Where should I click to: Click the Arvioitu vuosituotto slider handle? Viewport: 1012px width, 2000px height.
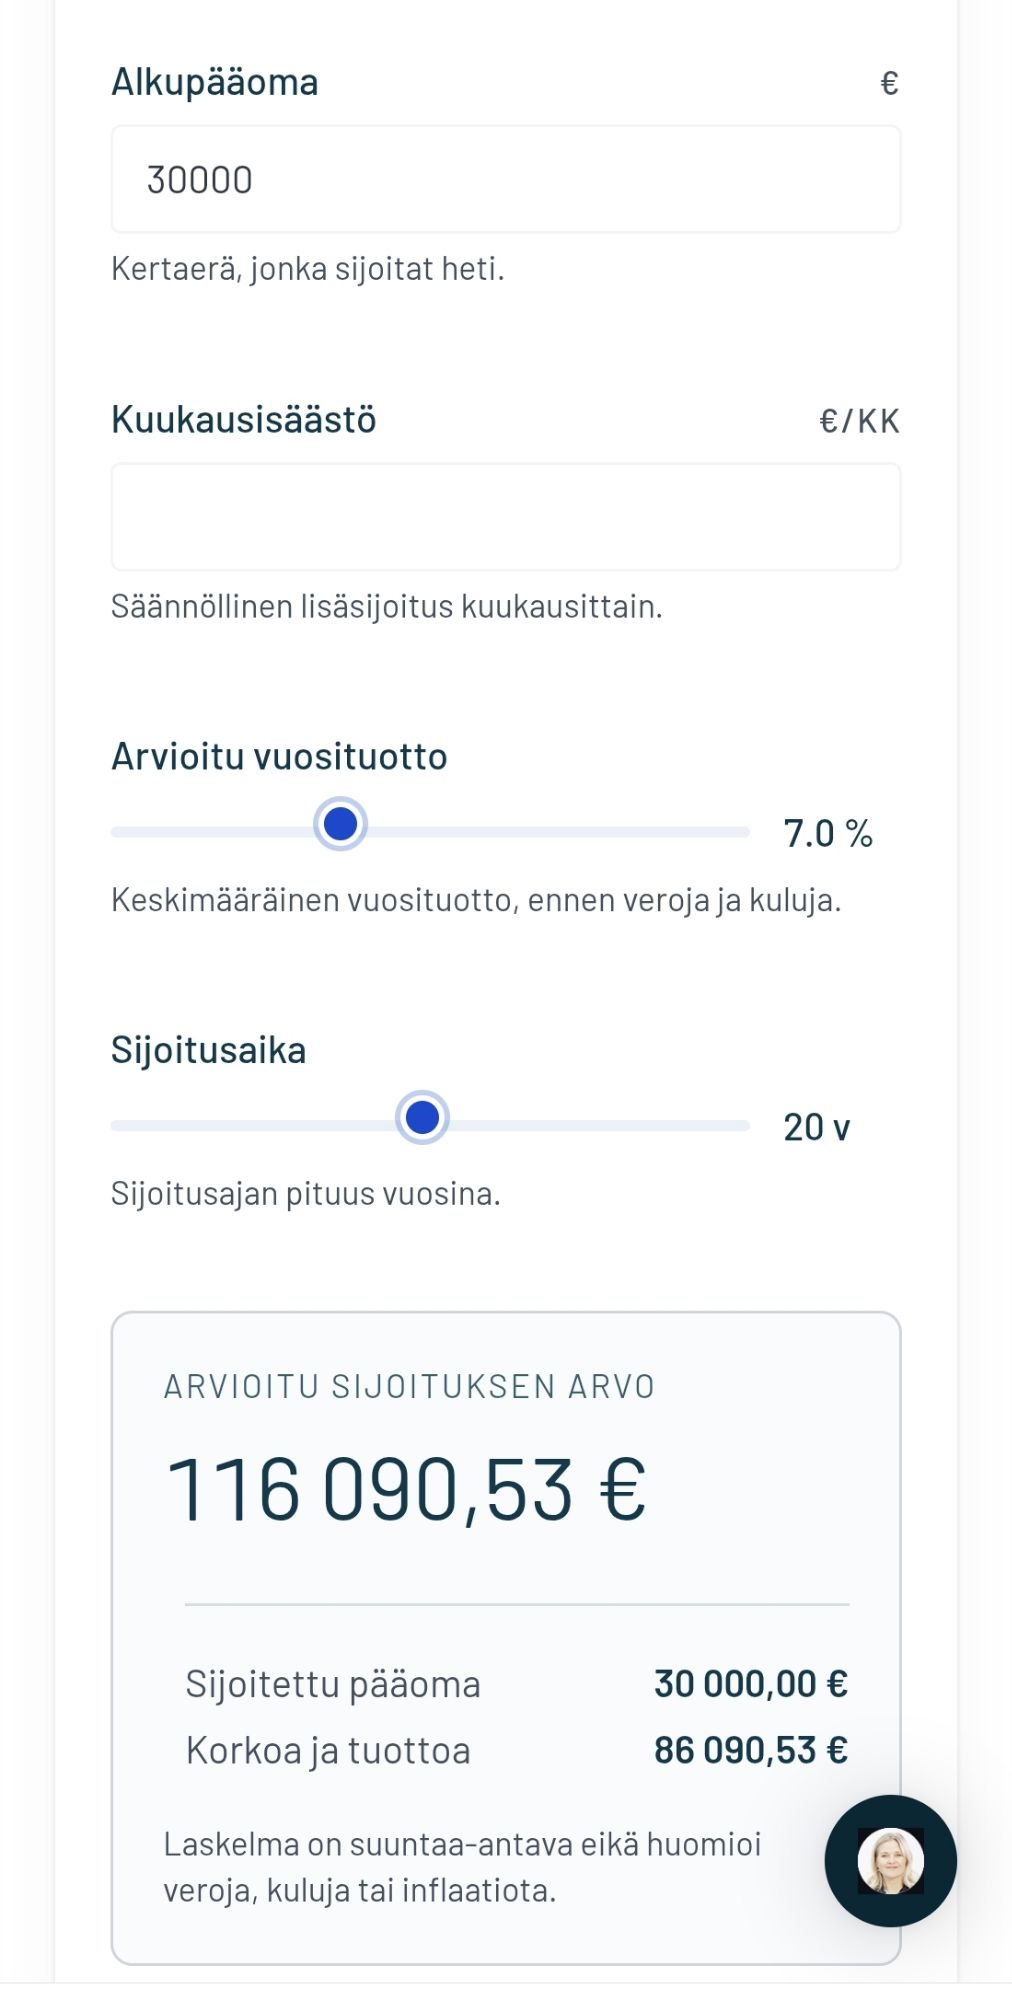coord(341,824)
